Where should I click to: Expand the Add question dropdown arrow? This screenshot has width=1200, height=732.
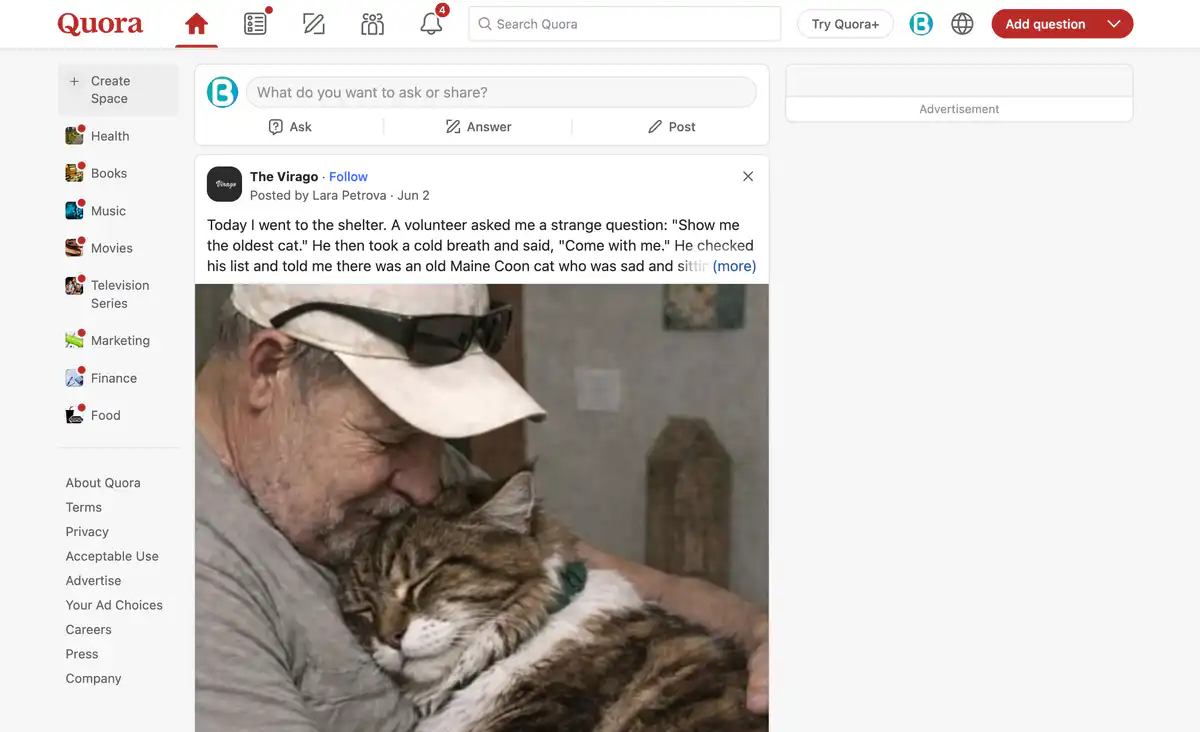[1114, 24]
